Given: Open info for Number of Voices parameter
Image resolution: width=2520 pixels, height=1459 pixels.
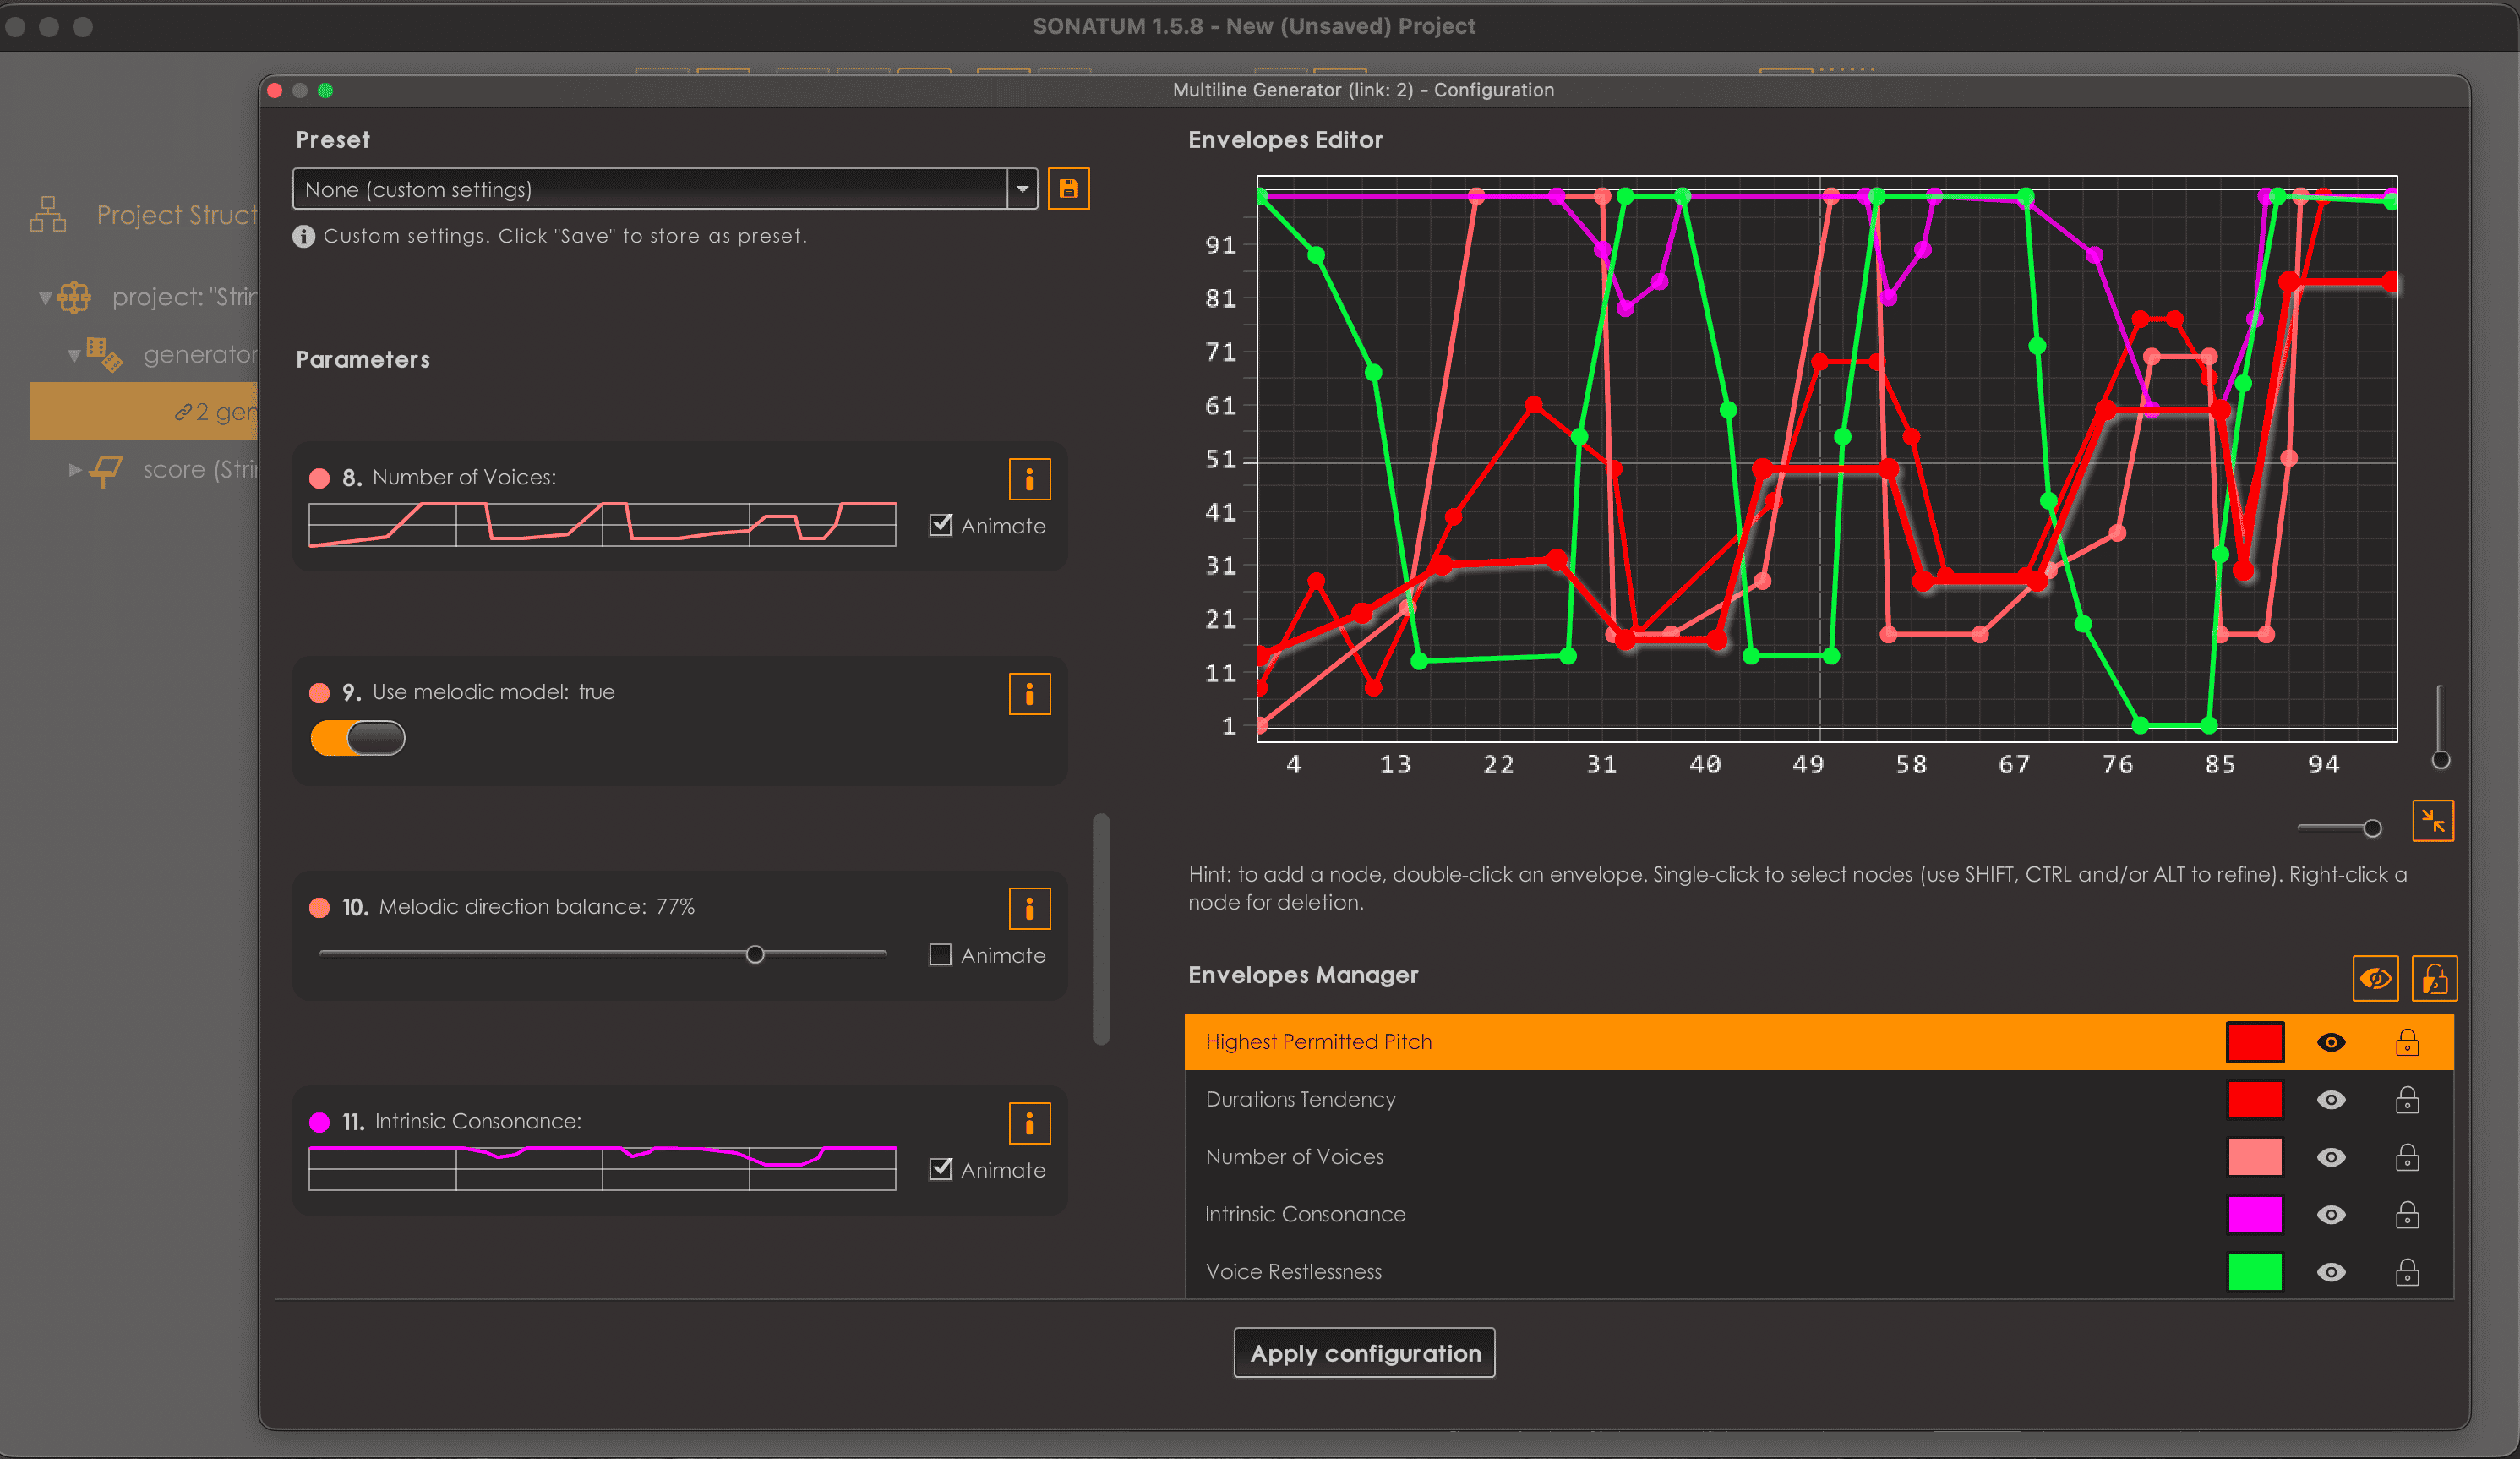Looking at the screenshot, I should 1029,479.
